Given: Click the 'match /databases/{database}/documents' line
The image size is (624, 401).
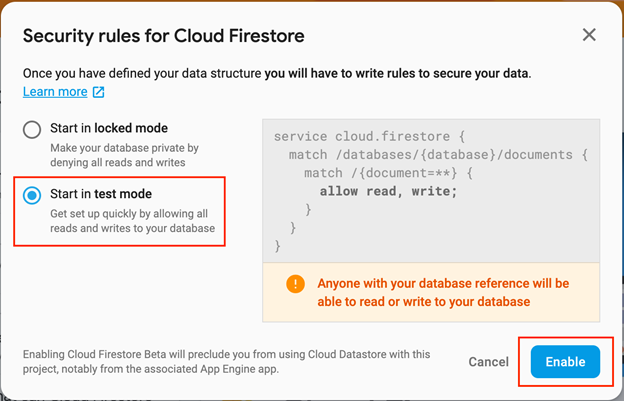Looking at the screenshot, I should click(438, 155).
